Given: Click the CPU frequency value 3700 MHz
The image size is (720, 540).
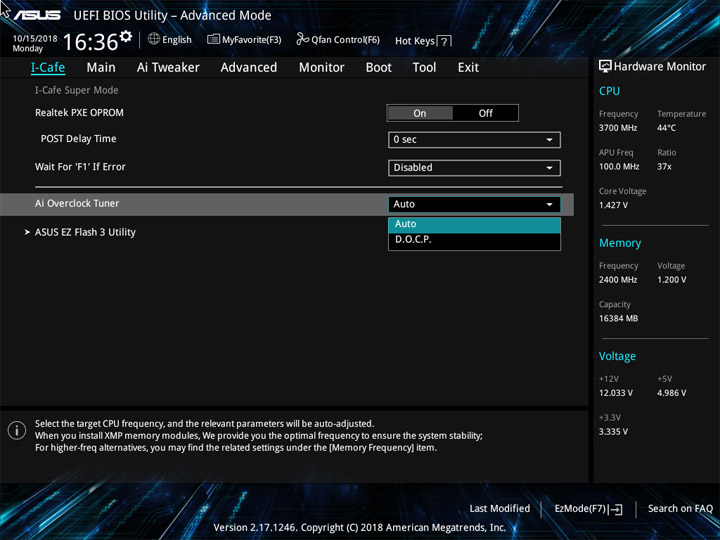Looking at the screenshot, I should (x=618, y=128).
